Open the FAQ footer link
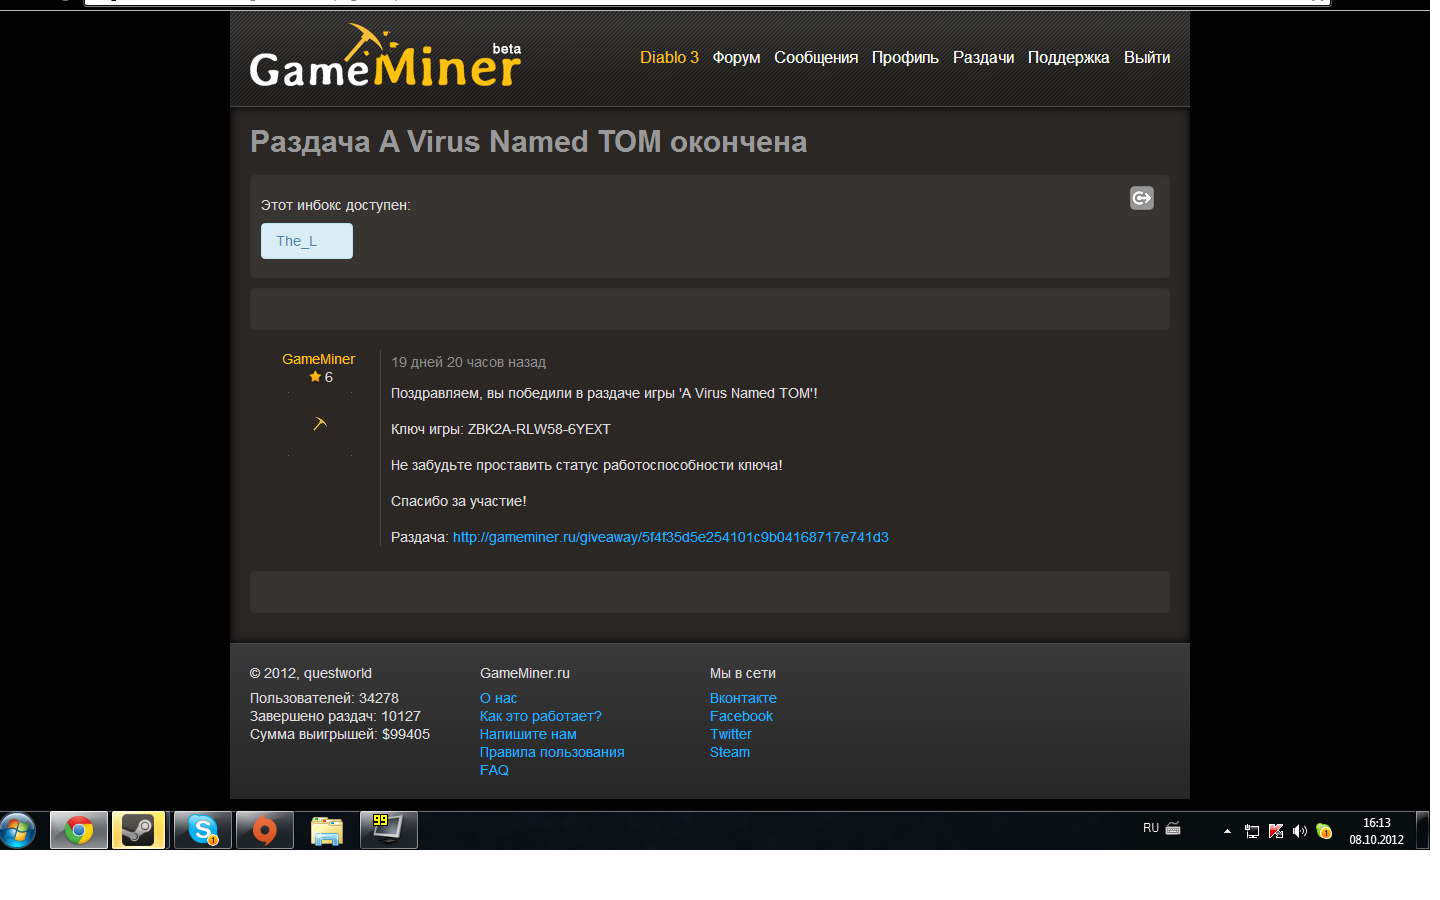Viewport: 1440px width, 900px height. (494, 770)
